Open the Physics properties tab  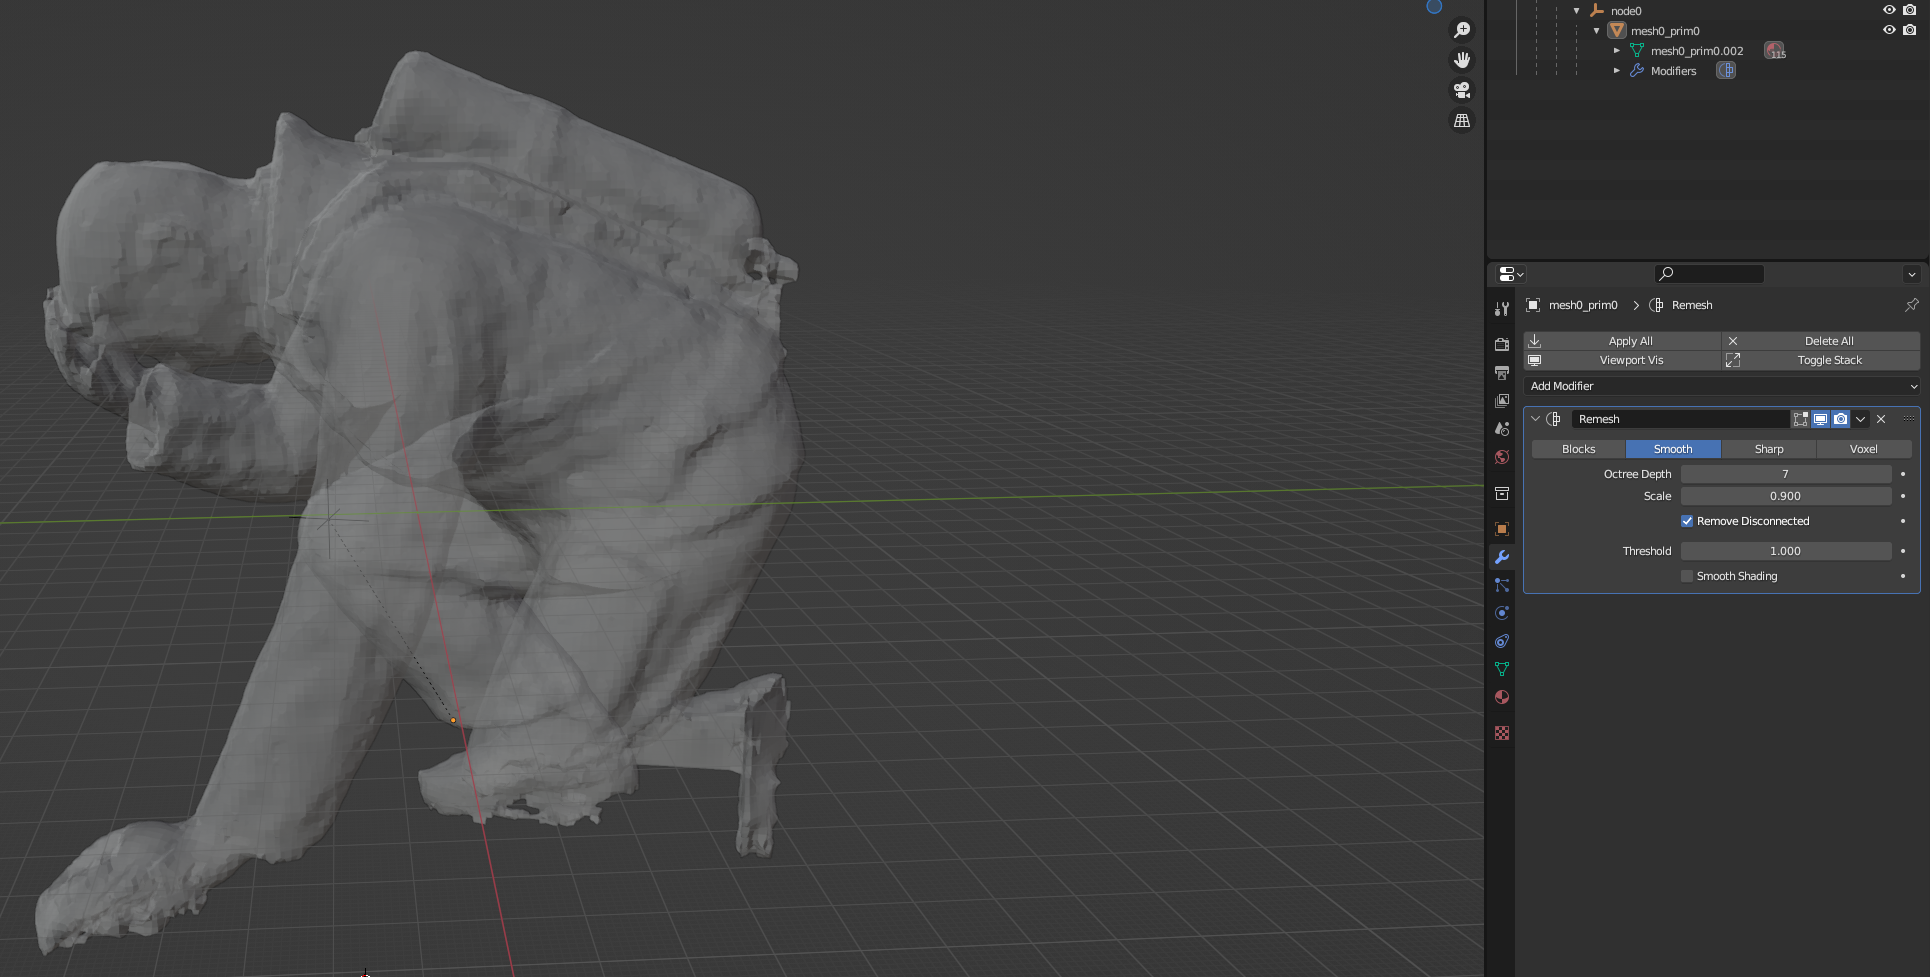[1502, 613]
